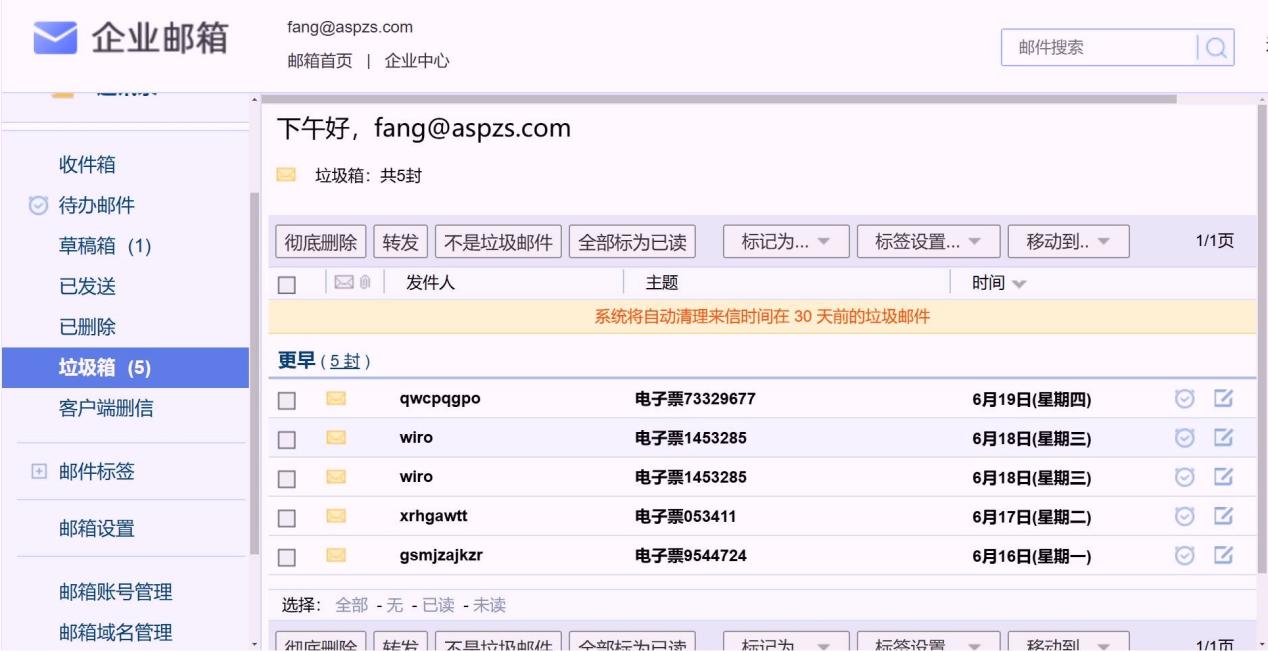
Task: Set to-do reminder for second wiro email
Action: pos(1185,477)
